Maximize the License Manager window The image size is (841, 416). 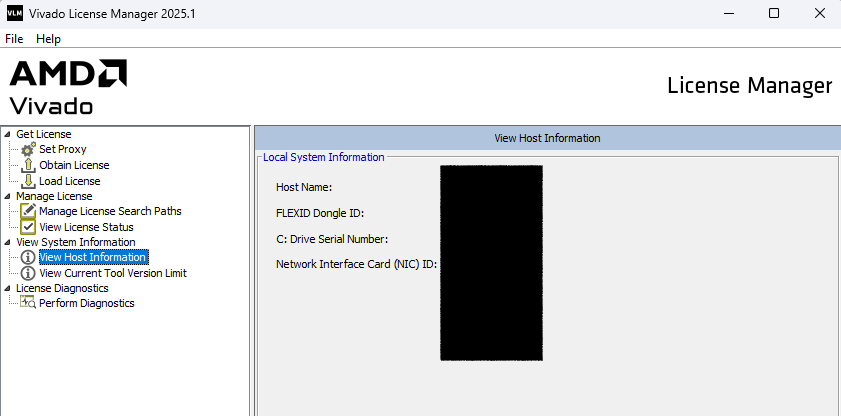pos(773,13)
